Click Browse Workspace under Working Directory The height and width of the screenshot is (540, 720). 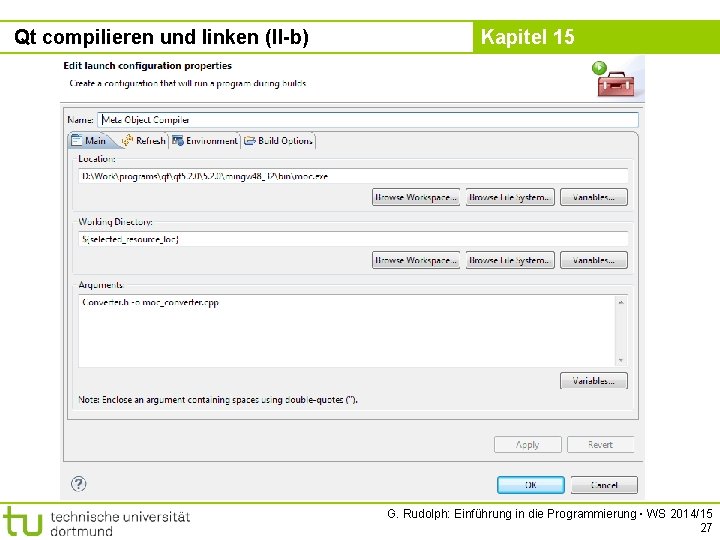[416, 260]
